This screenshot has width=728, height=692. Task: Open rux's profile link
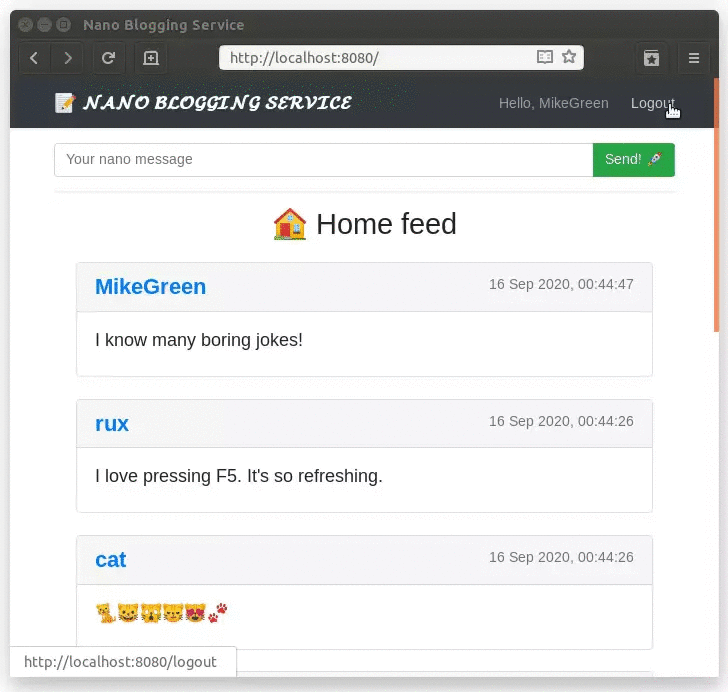112,424
